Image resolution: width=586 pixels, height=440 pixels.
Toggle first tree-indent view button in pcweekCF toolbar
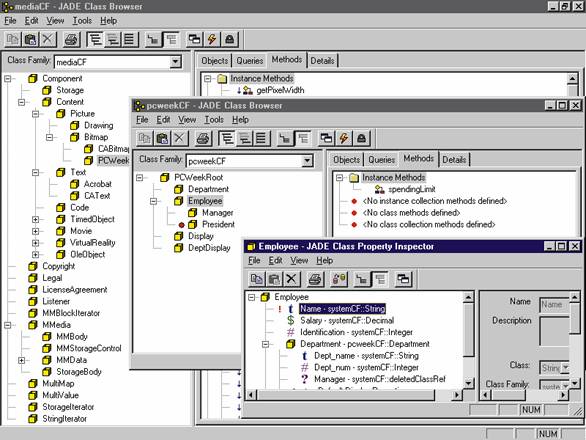[226, 139]
